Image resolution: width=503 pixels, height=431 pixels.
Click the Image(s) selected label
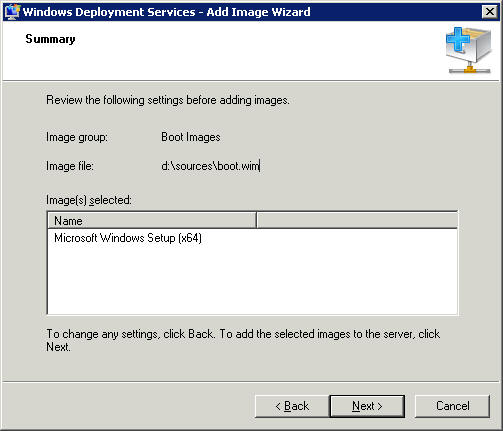(x=89, y=200)
